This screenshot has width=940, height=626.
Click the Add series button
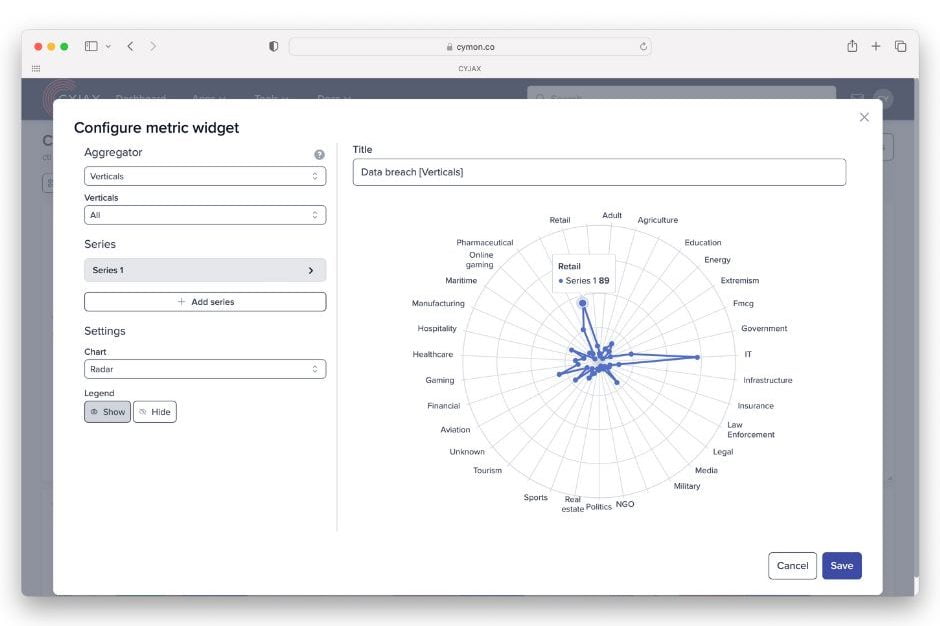click(205, 302)
